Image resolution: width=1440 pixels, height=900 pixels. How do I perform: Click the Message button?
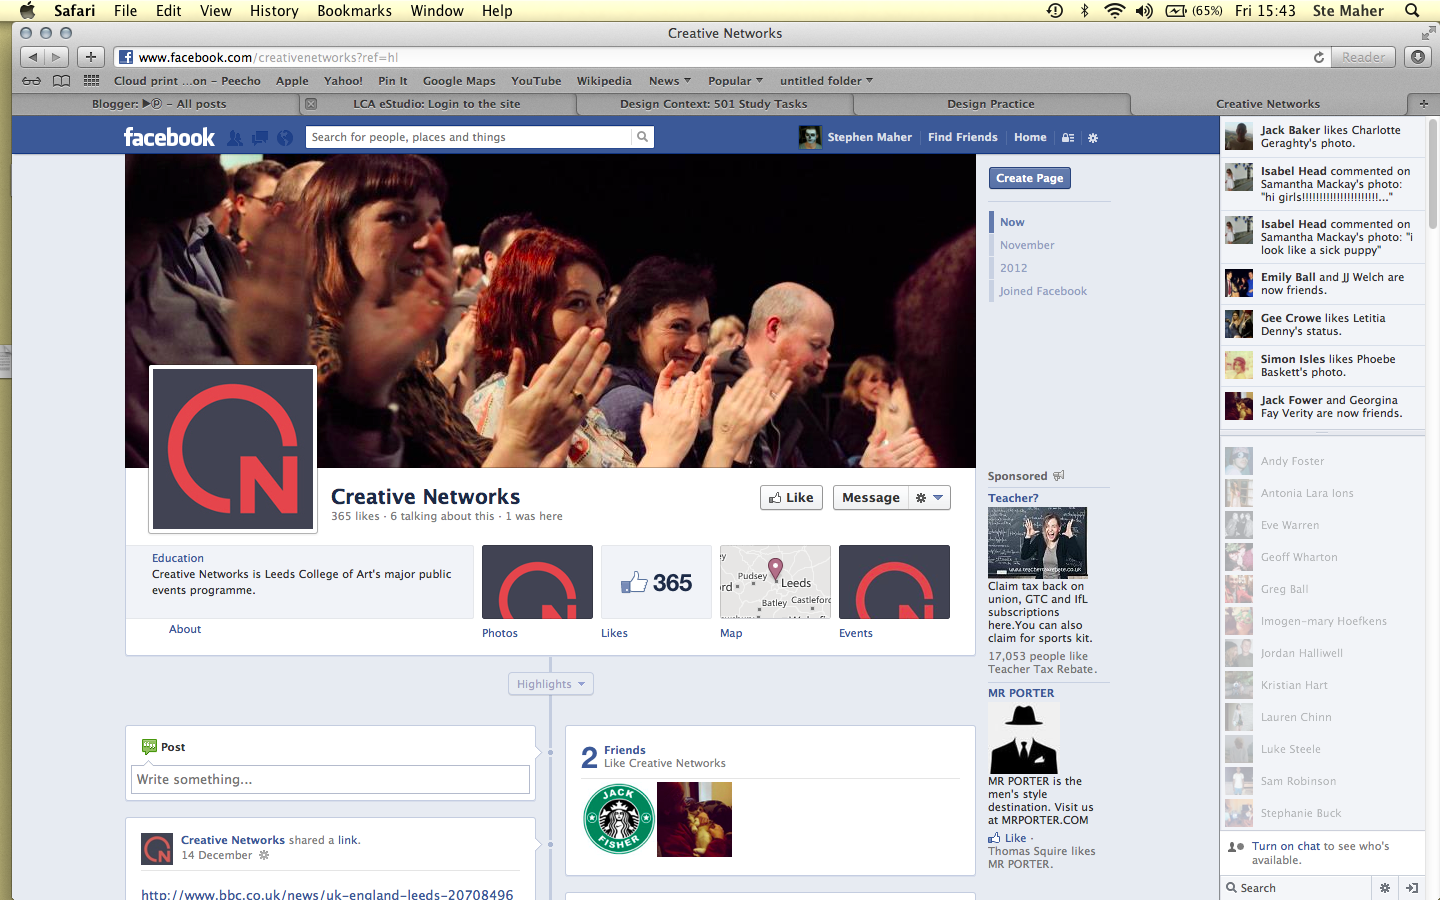(871, 498)
